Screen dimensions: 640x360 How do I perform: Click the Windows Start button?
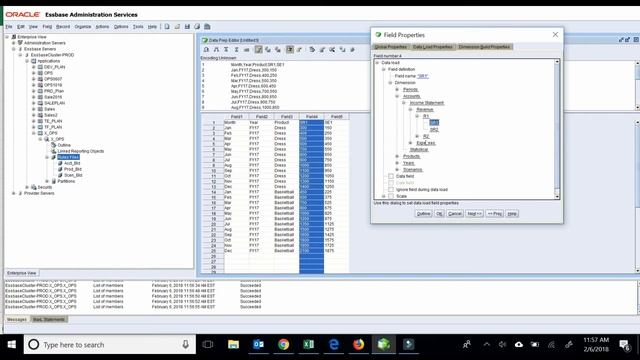(x=11, y=344)
